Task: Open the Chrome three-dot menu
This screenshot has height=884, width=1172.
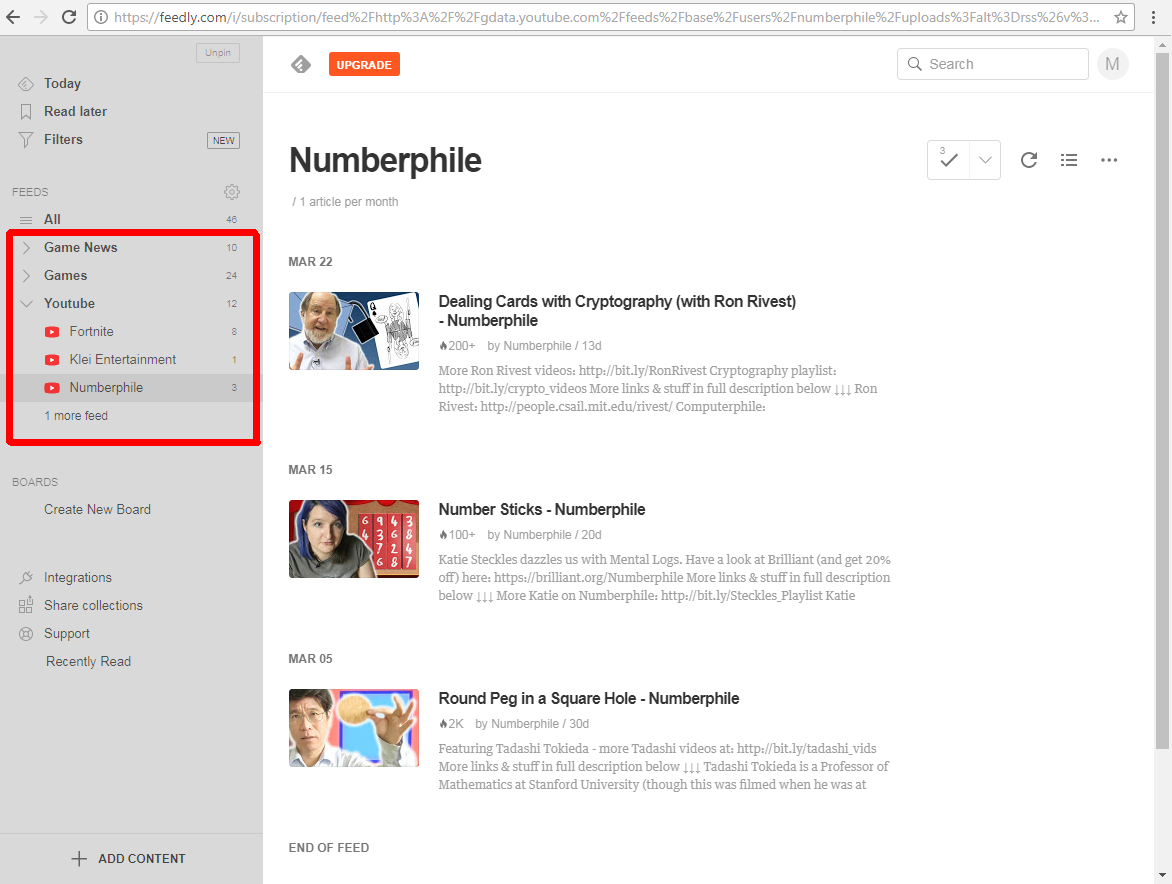Action: [x=1153, y=16]
